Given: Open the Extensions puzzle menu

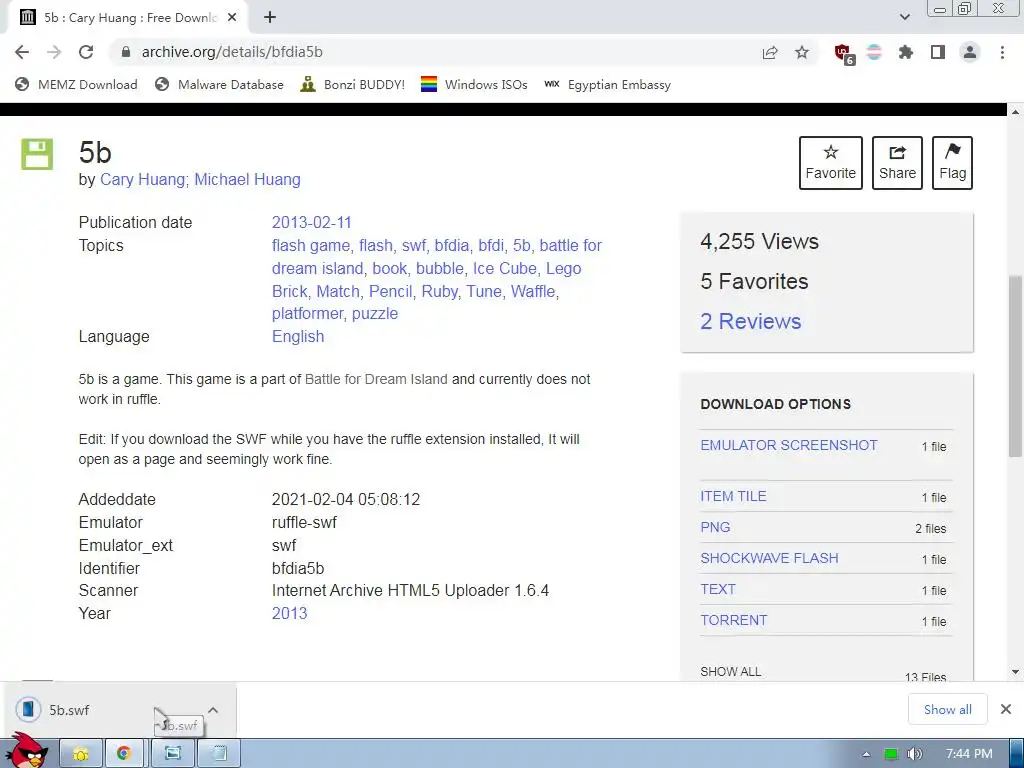Looking at the screenshot, I should [x=906, y=52].
